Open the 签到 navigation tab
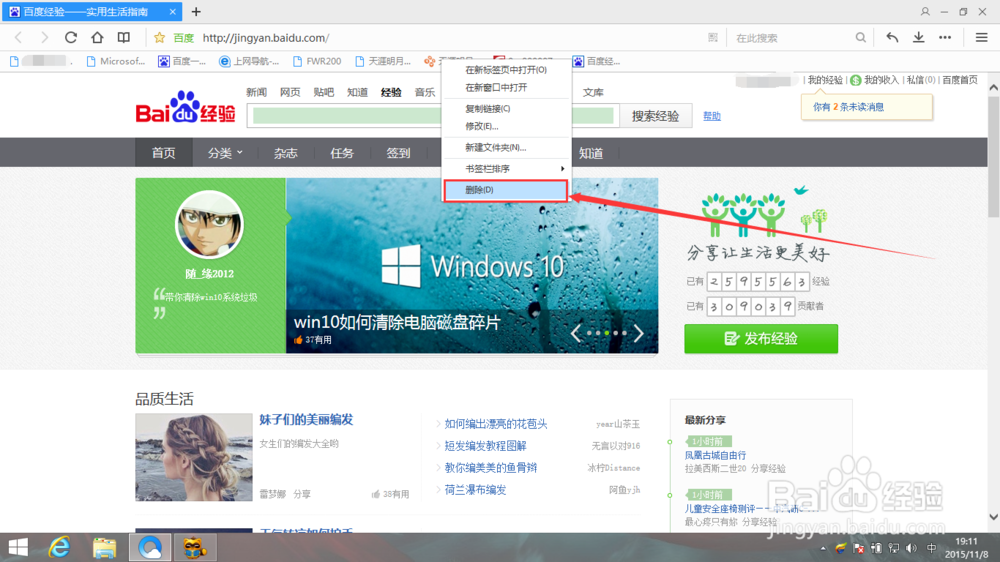This screenshot has width=1000, height=562. [x=398, y=153]
